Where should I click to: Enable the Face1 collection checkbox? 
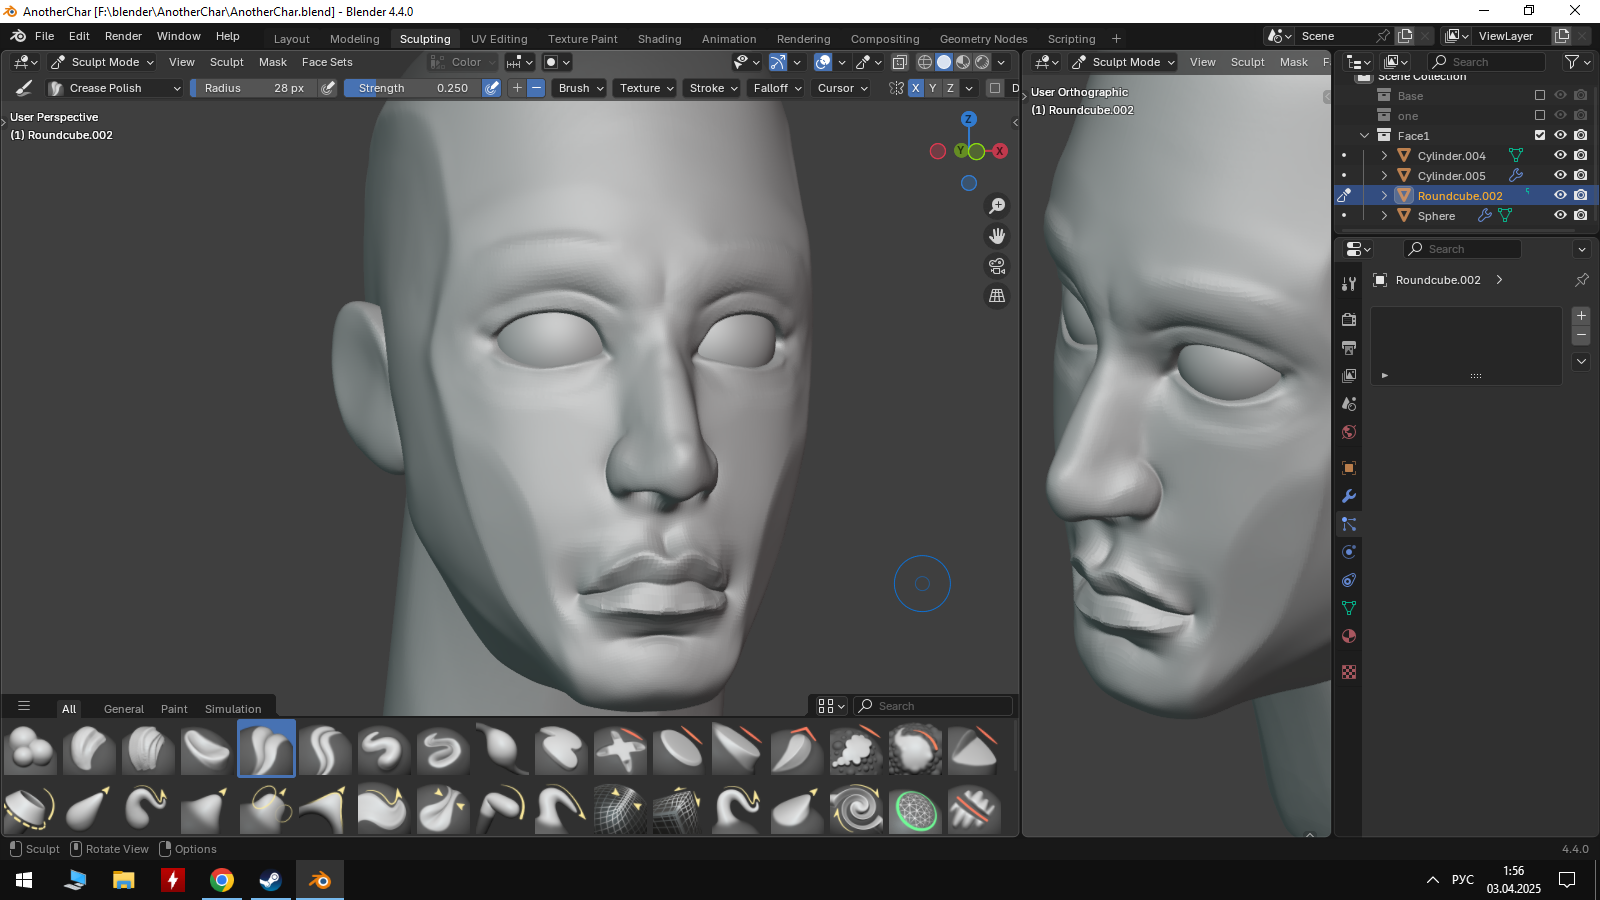1540,135
